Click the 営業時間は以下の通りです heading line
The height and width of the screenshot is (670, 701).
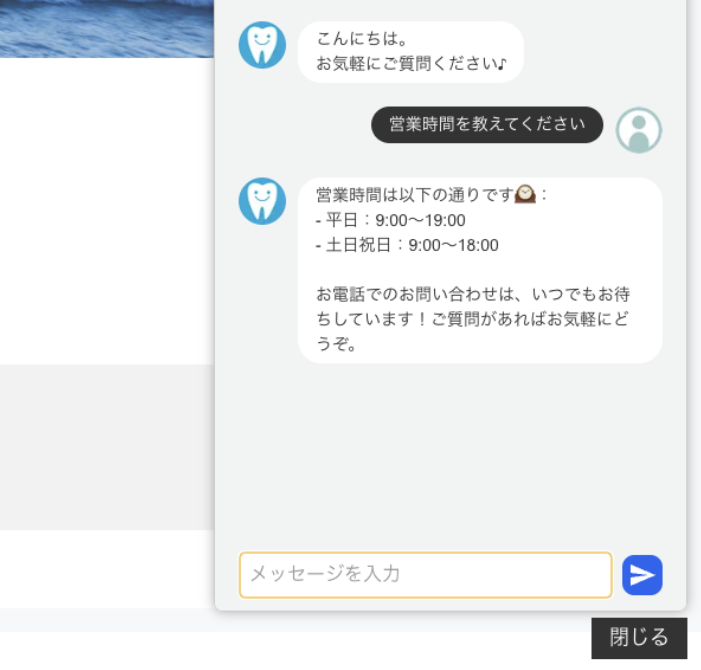pyautogui.click(x=431, y=195)
